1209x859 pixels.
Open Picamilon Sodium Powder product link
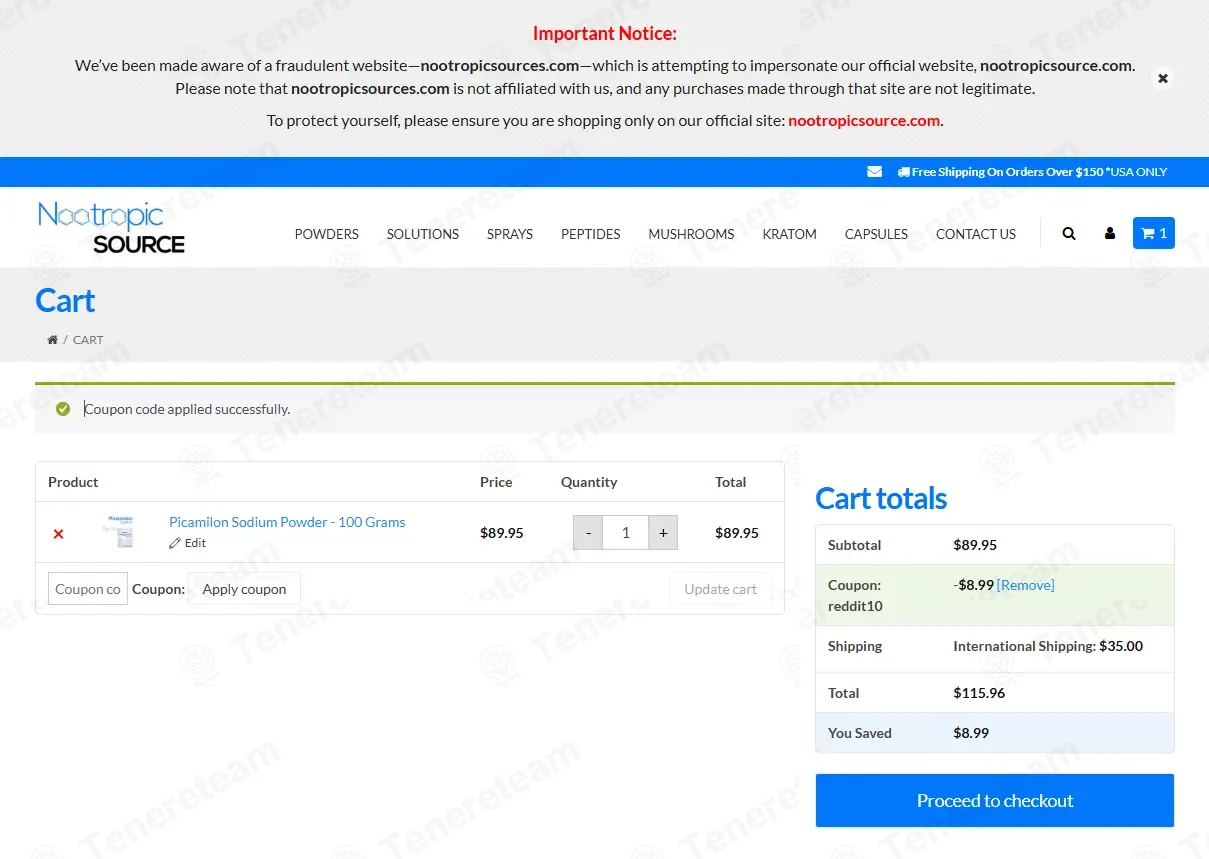click(287, 522)
